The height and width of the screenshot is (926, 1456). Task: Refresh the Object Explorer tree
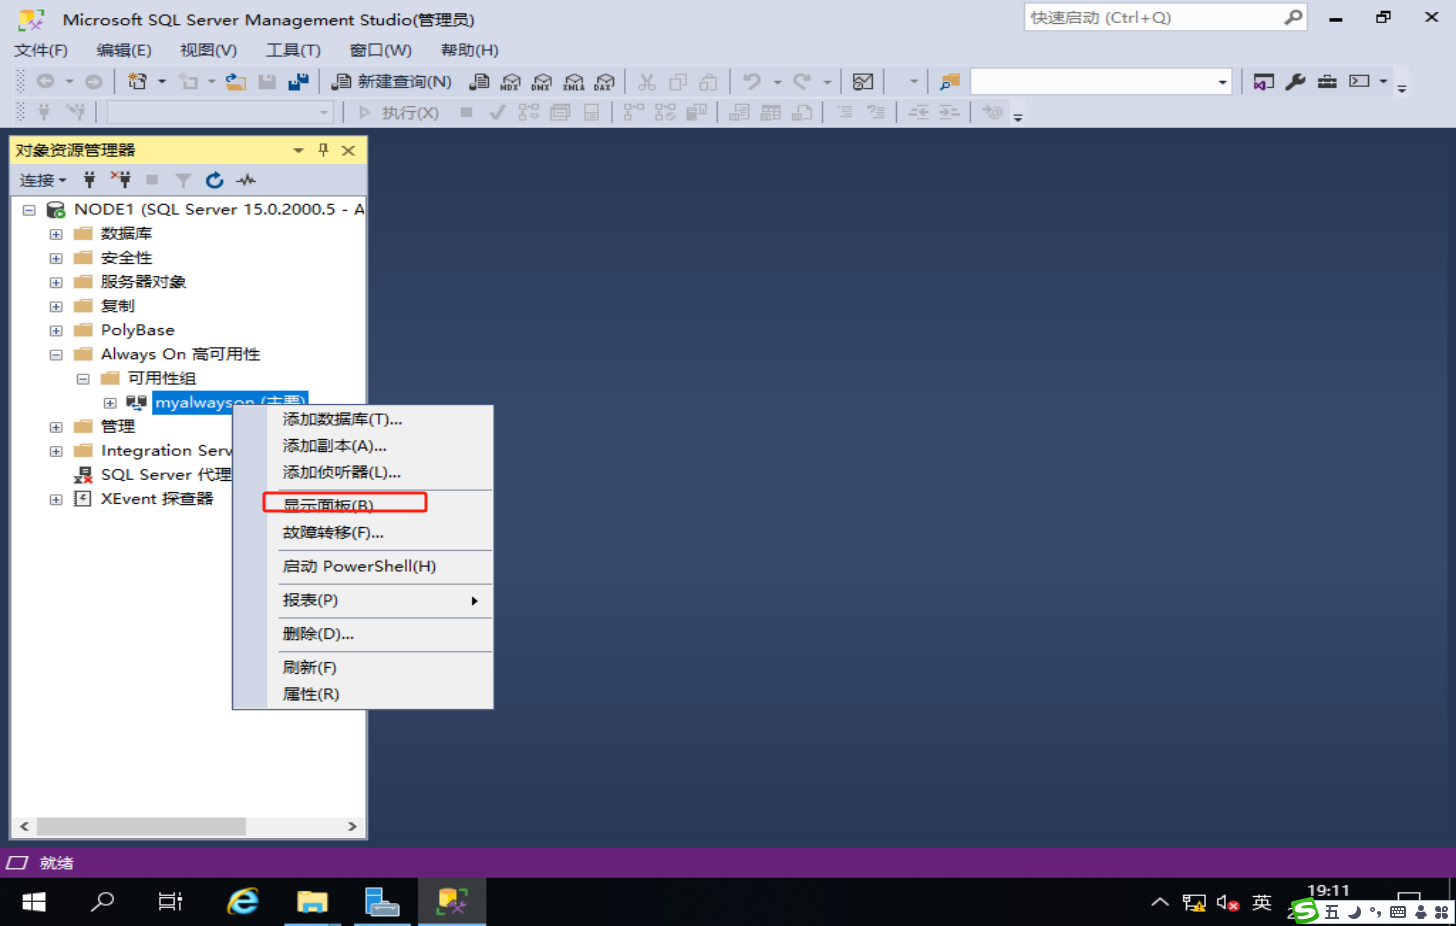coord(214,180)
